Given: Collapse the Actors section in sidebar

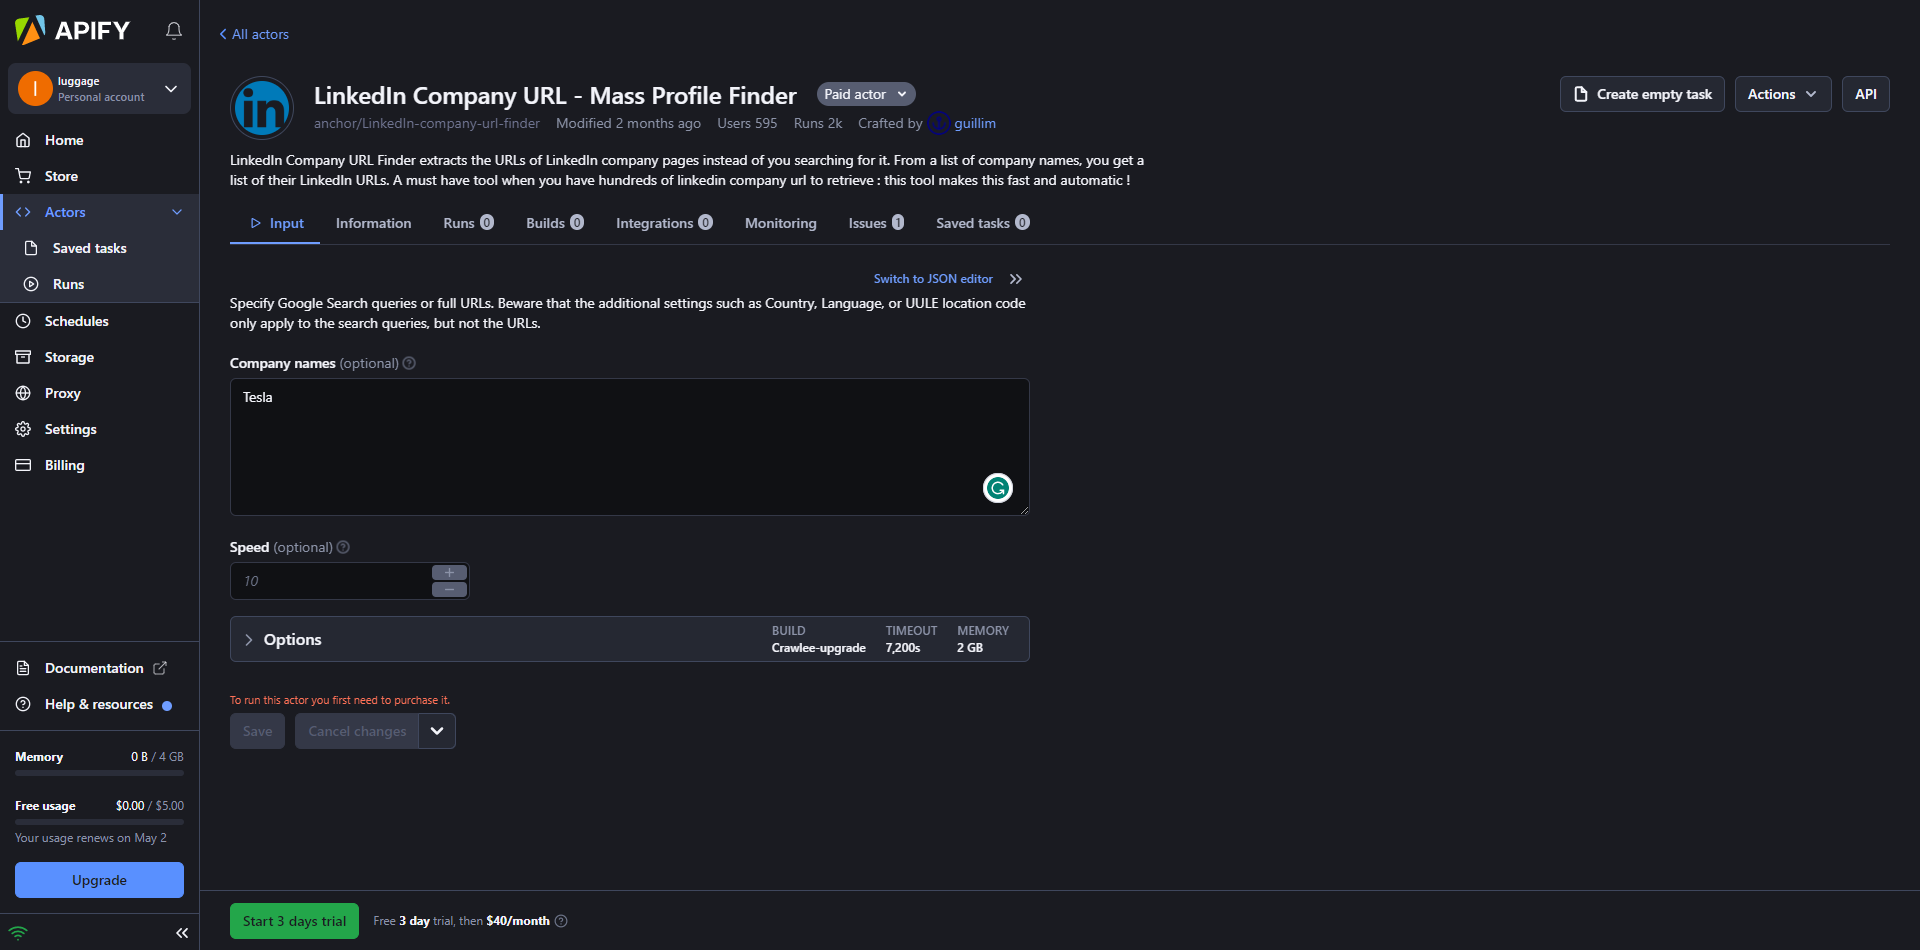Looking at the screenshot, I should click(177, 212).
